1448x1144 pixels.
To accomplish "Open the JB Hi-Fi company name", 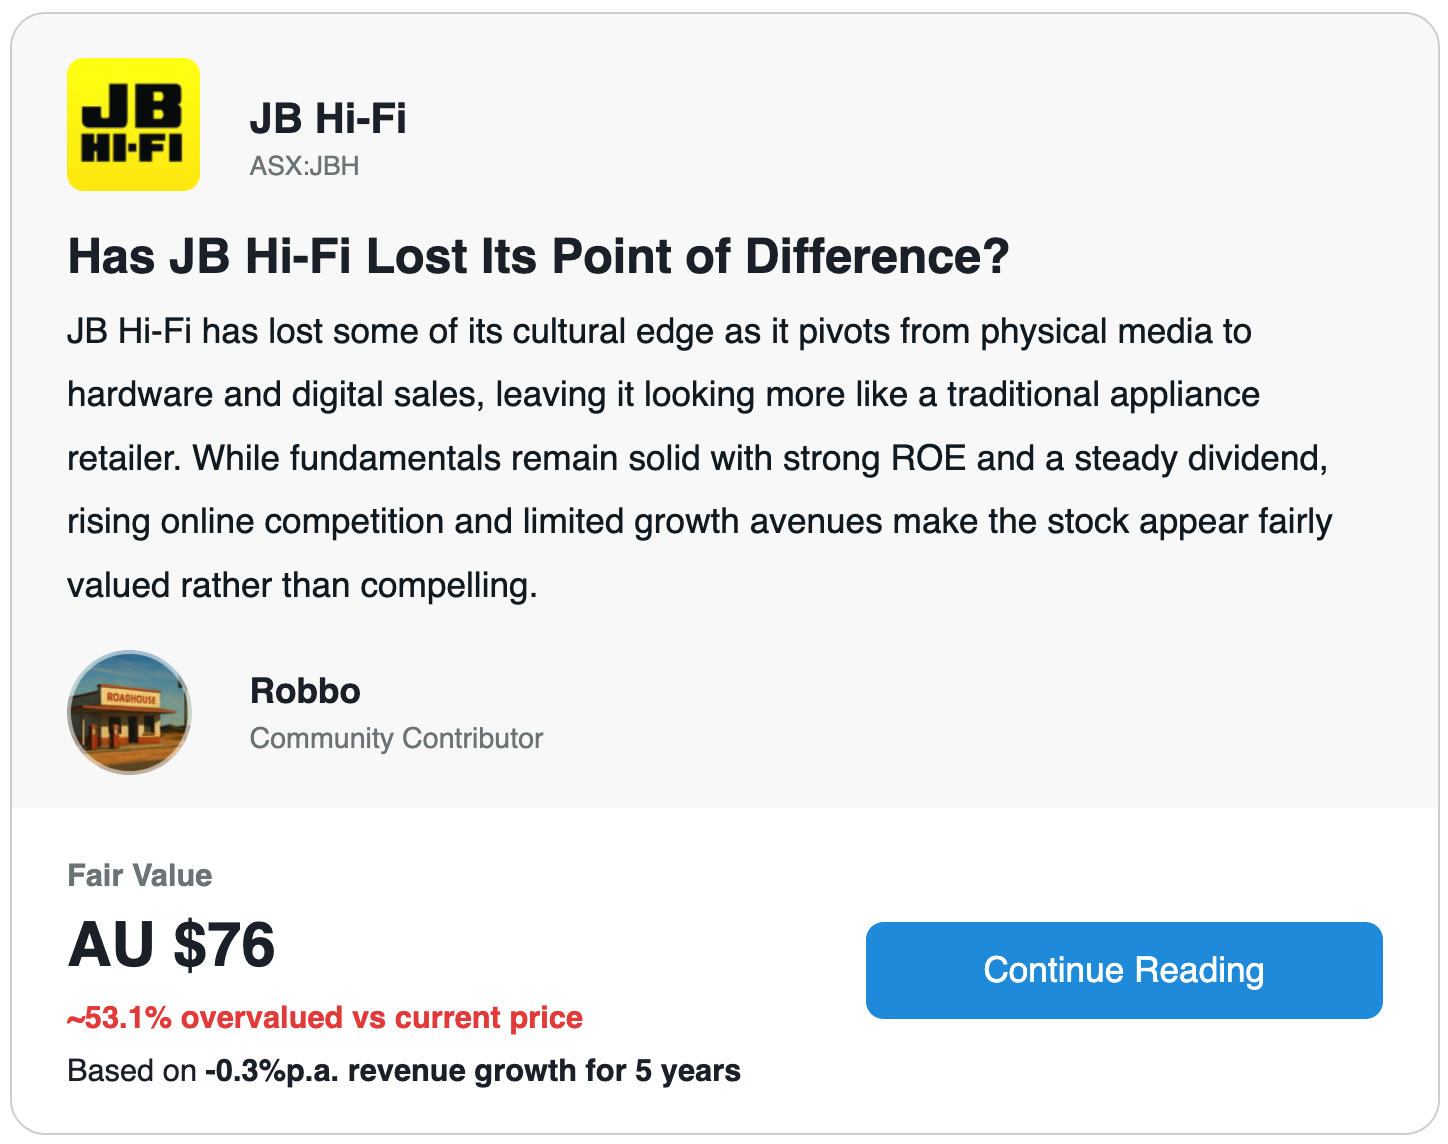I will pyautogui.click(x=328, y=118).
